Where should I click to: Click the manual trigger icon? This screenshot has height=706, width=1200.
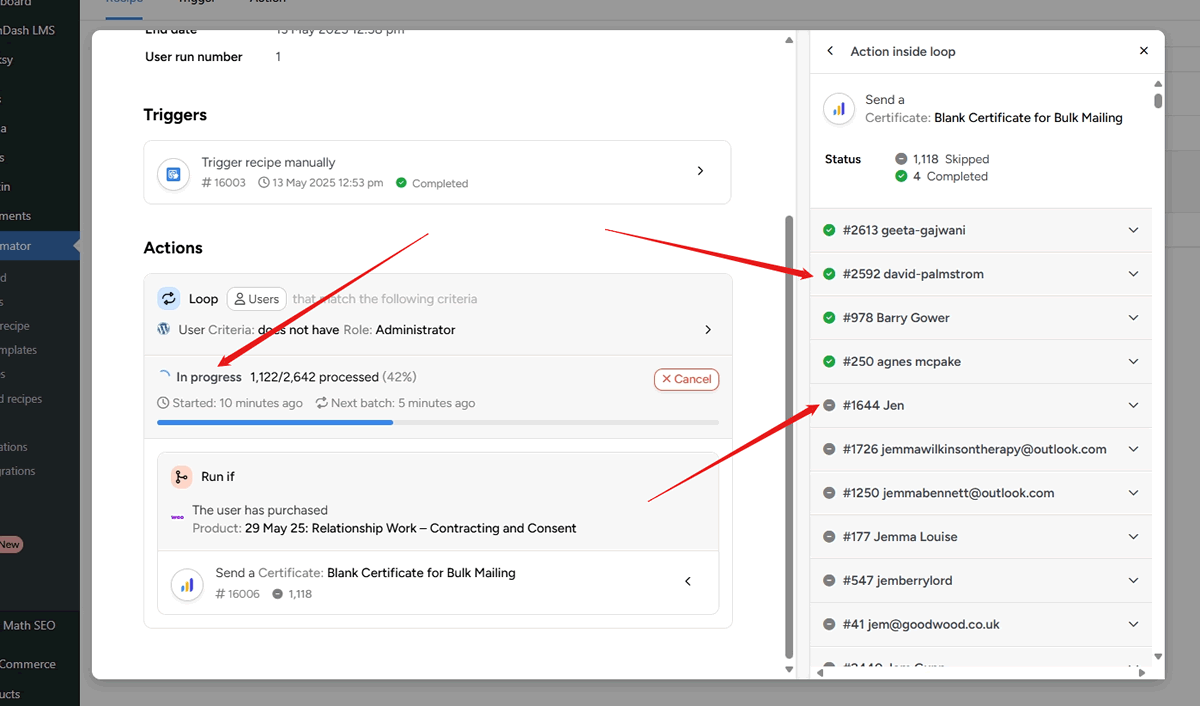pyautogui.click(x=173, y=173)
